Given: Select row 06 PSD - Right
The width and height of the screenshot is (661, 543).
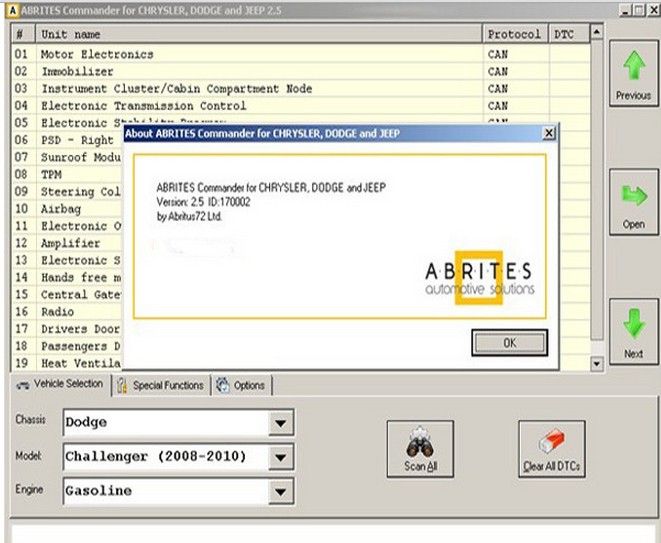Looking at the screenshot, I should pyautogui.click(x=67, y=140).
